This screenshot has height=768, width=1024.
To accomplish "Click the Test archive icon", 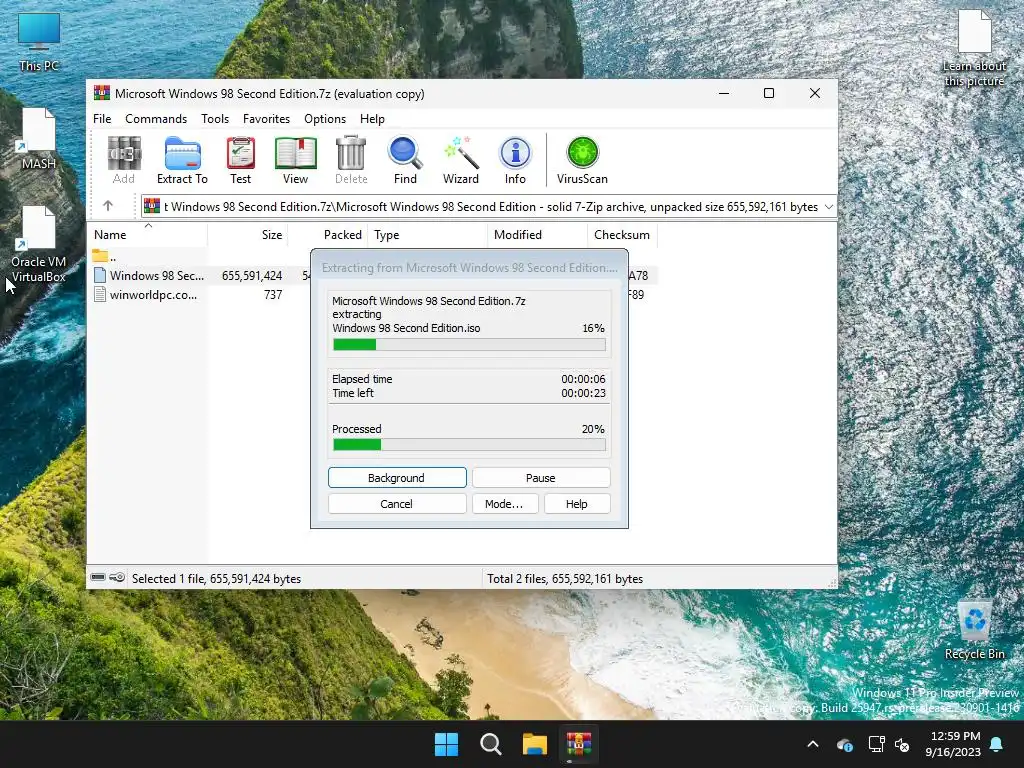I will (240, 153).
